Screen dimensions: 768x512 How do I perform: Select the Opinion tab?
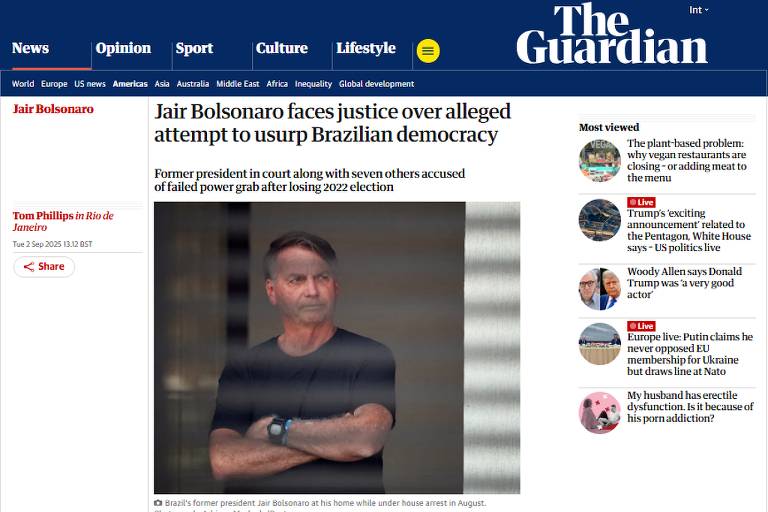[123, 48]
